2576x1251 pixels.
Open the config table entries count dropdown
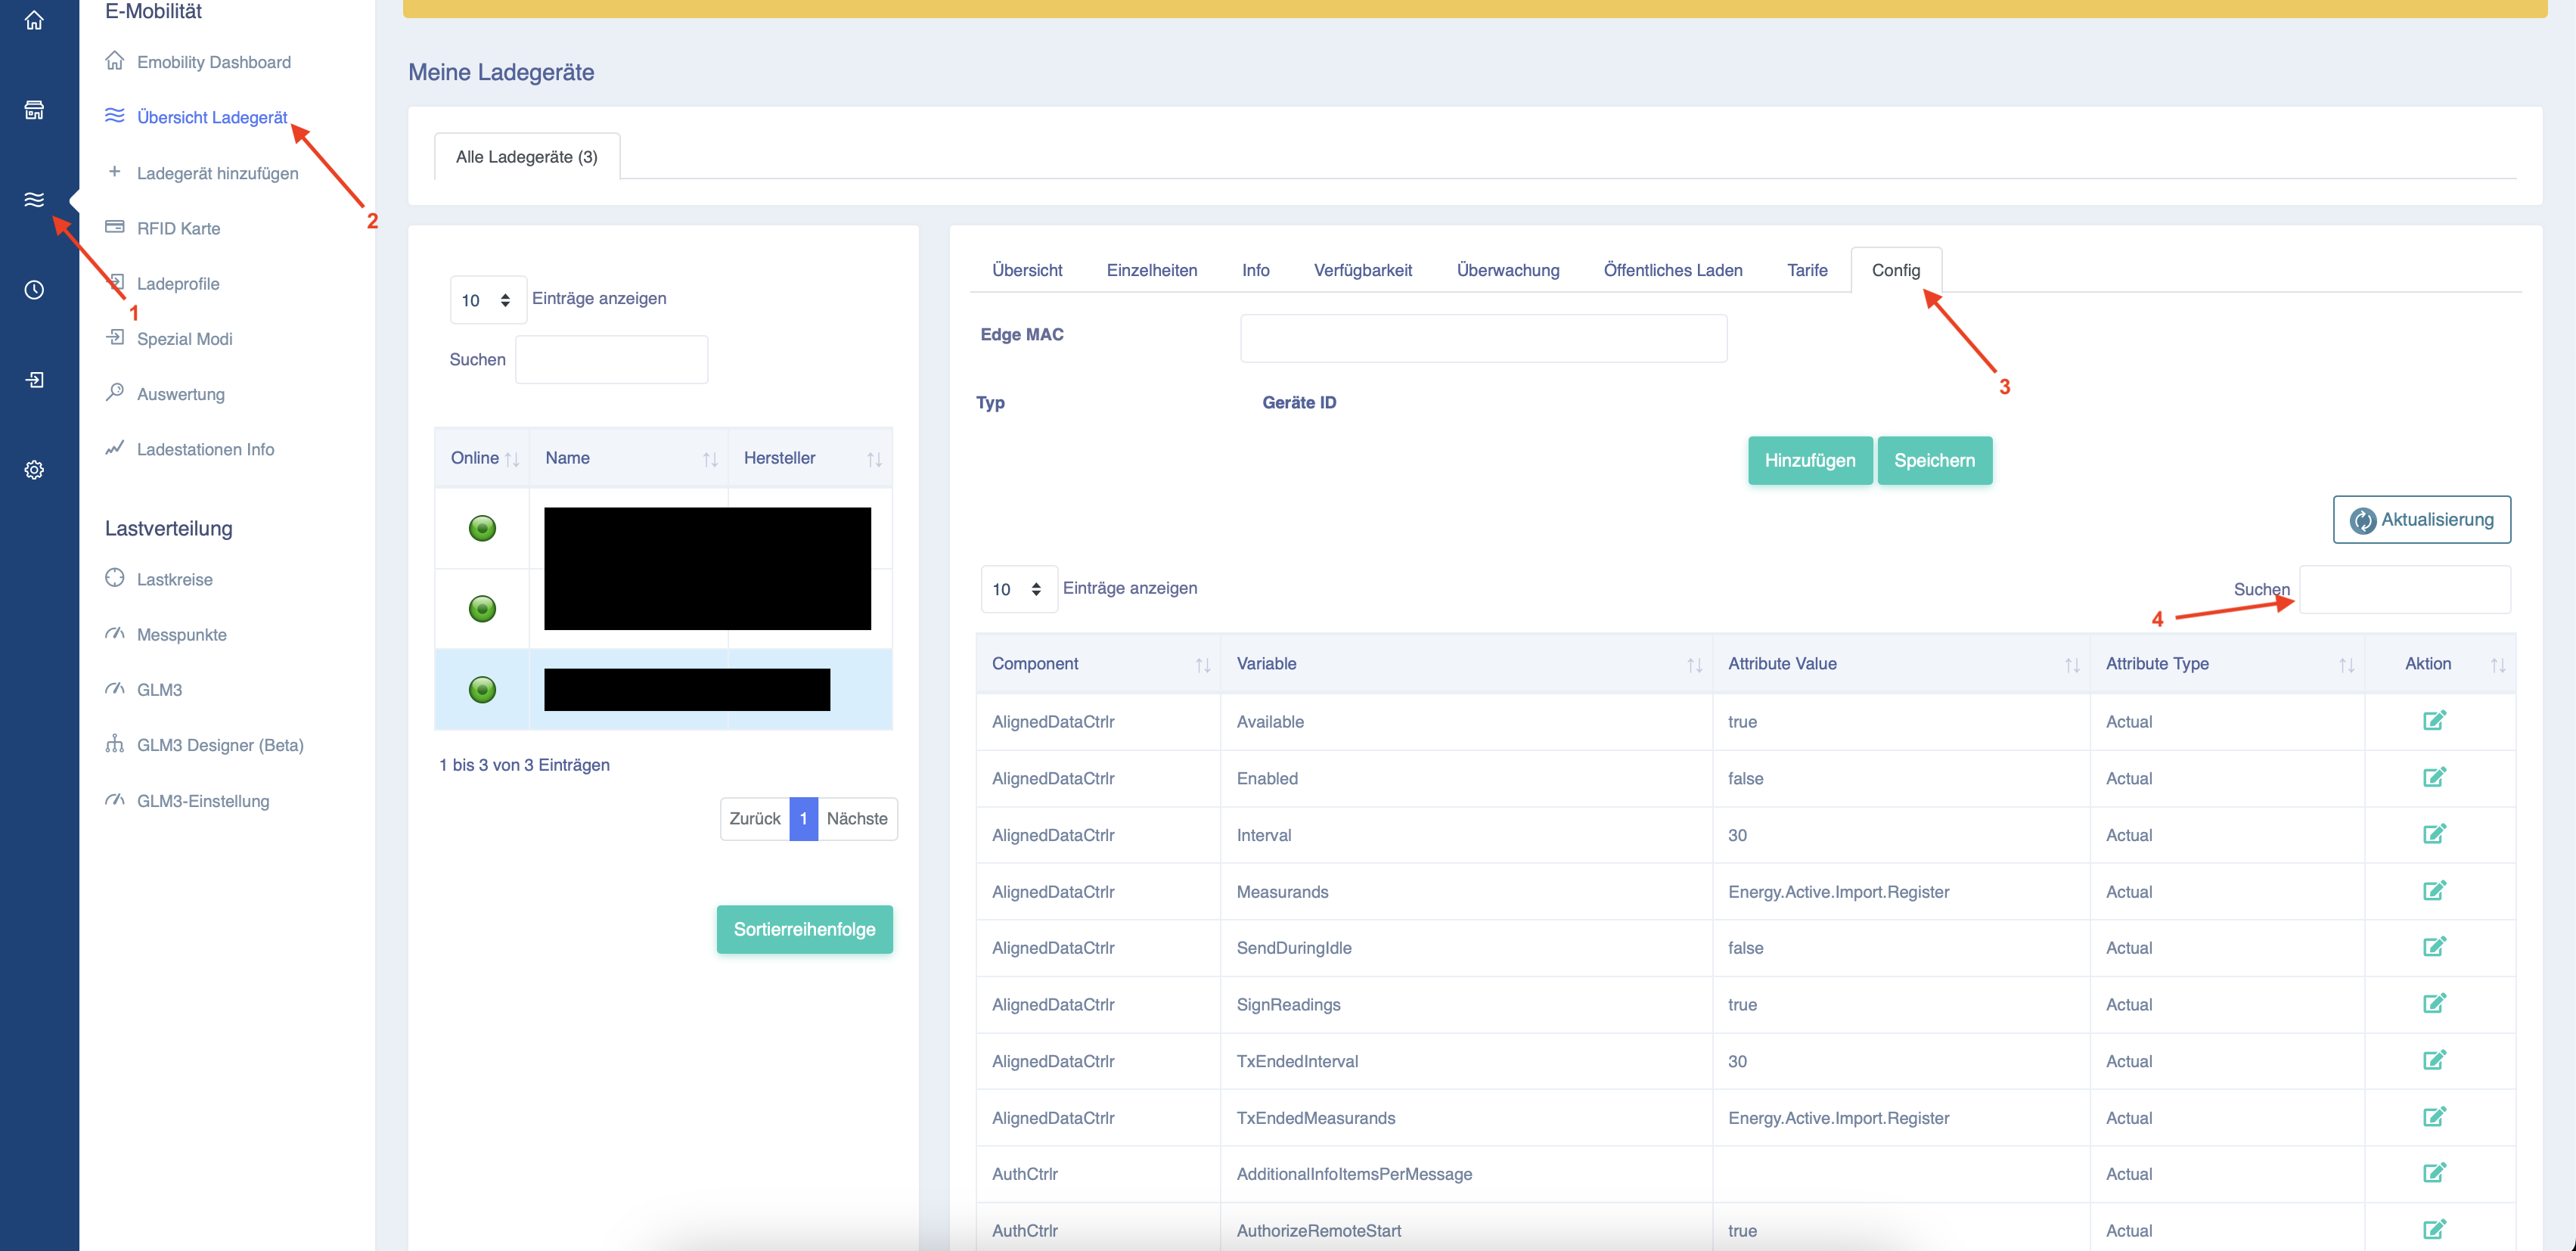click(x=1018, y=589)
